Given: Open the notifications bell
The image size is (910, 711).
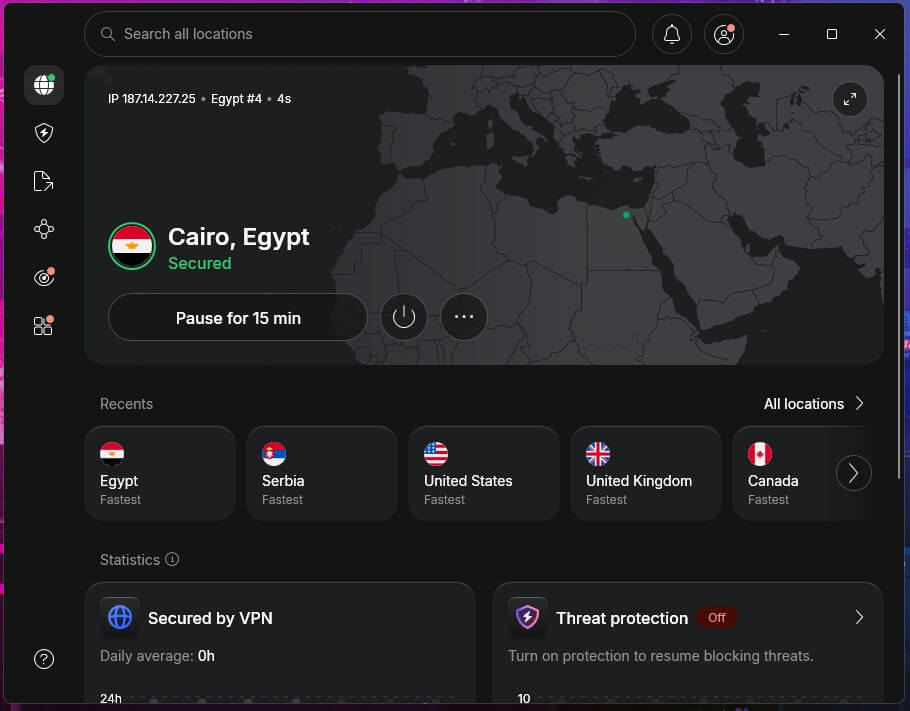Looking at the screenshot, I should click(672, 34).
